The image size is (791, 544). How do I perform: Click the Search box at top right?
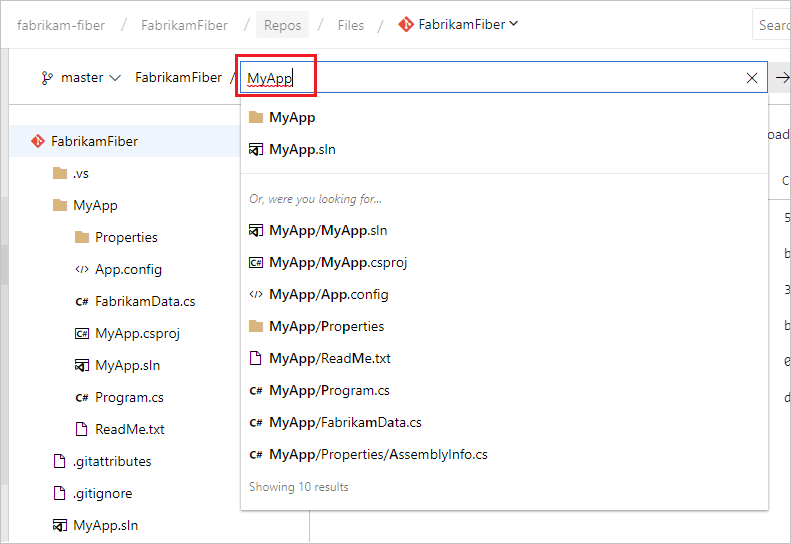[x=771, y=25]
